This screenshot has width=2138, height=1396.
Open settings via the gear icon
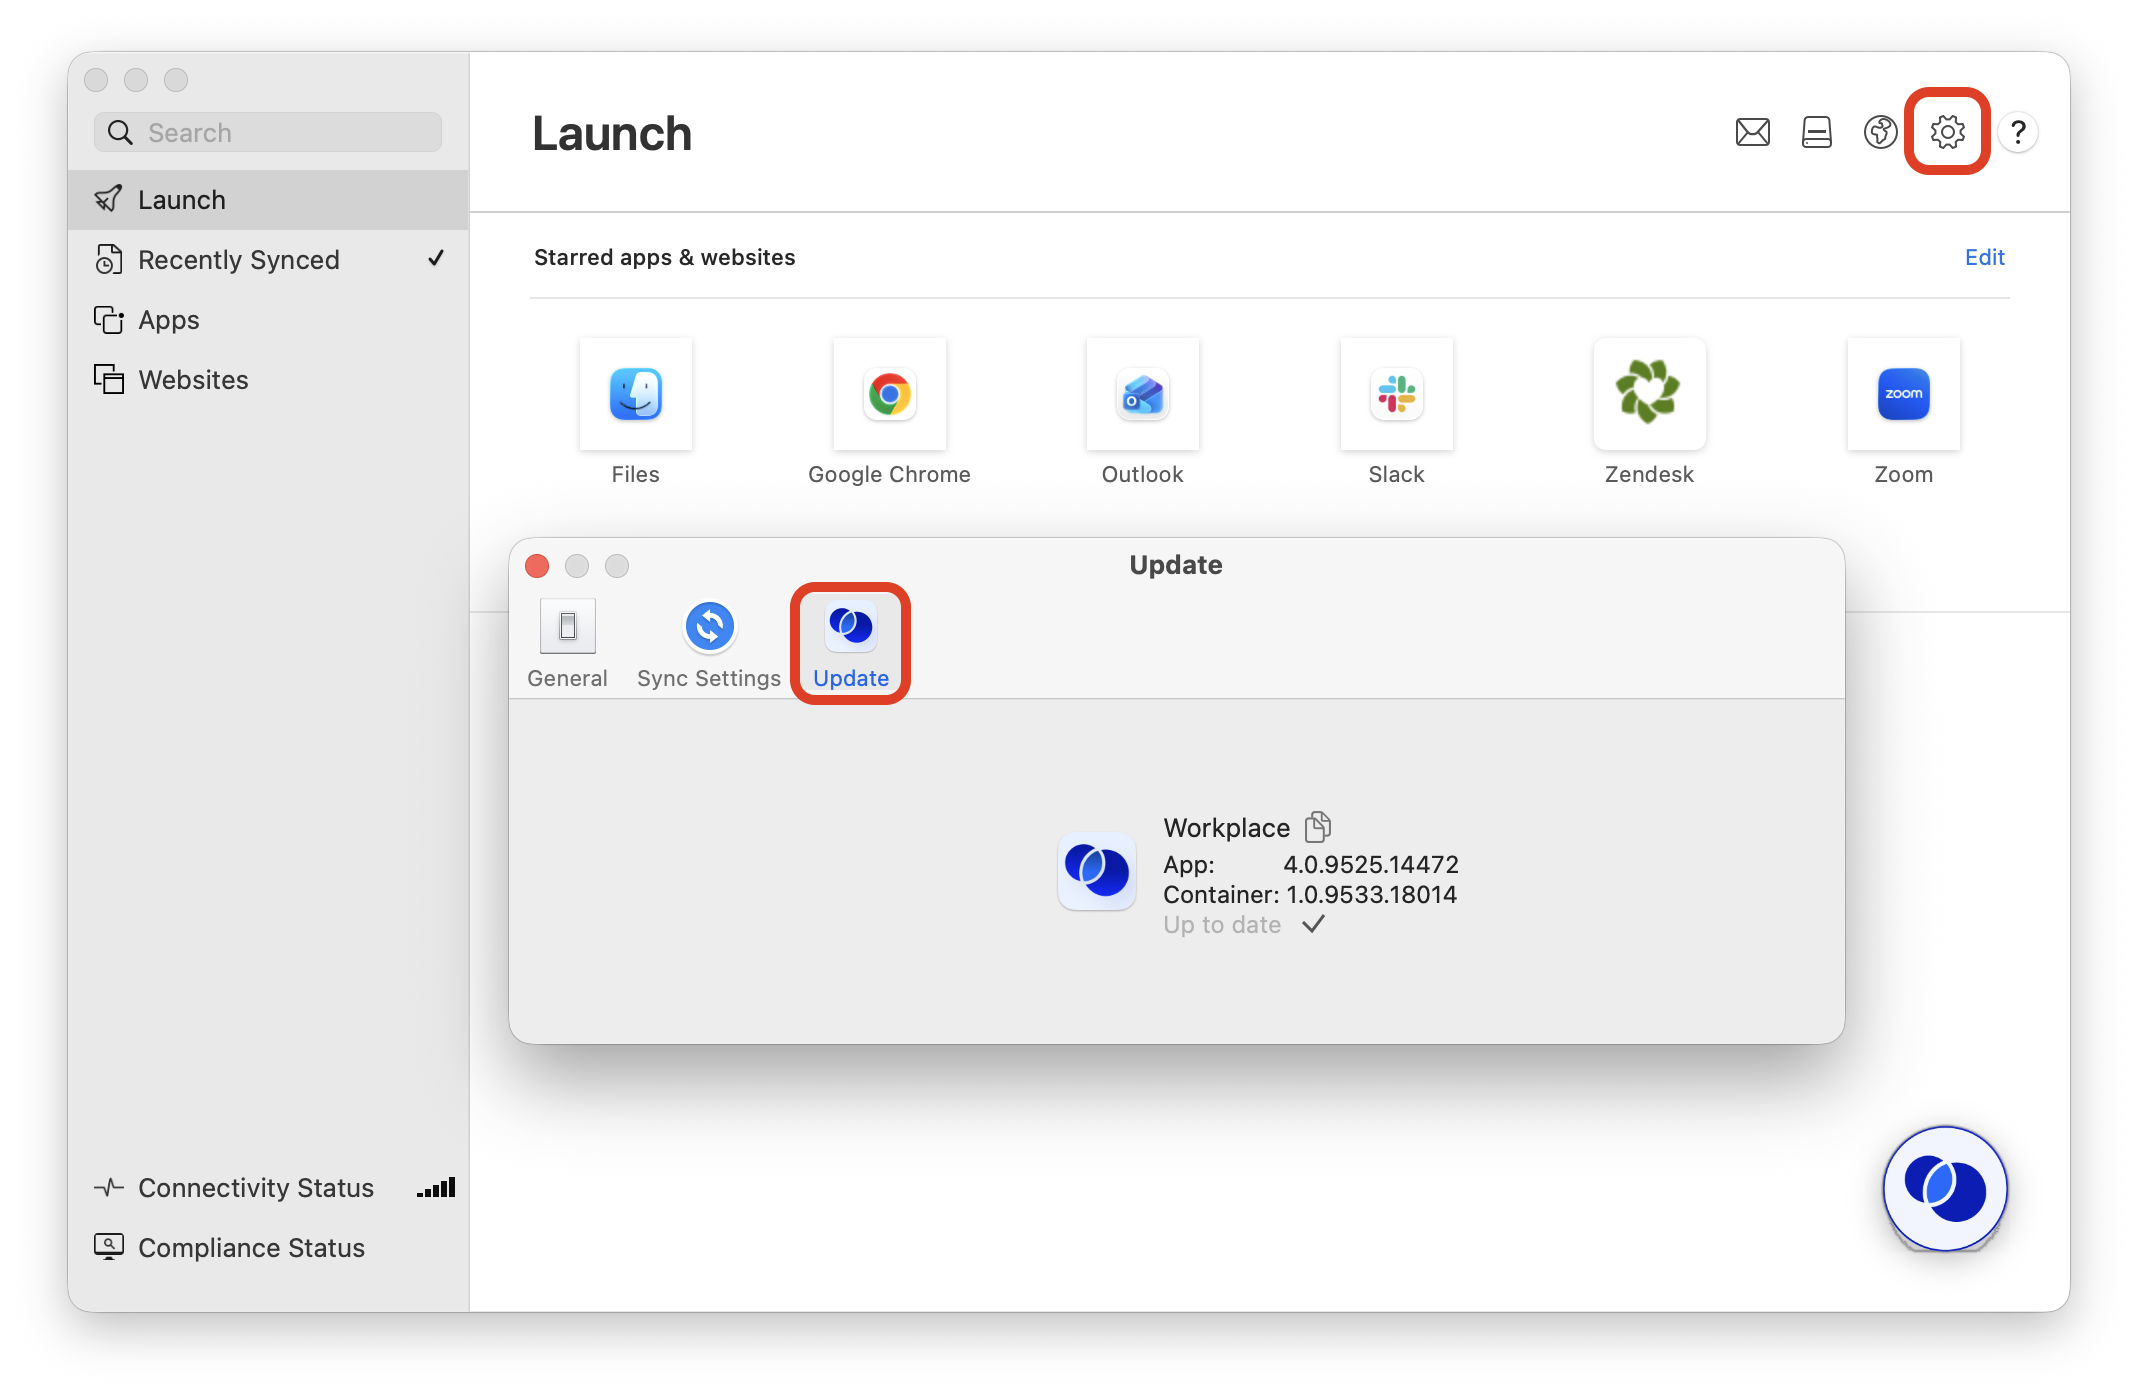click(1947, 132)
